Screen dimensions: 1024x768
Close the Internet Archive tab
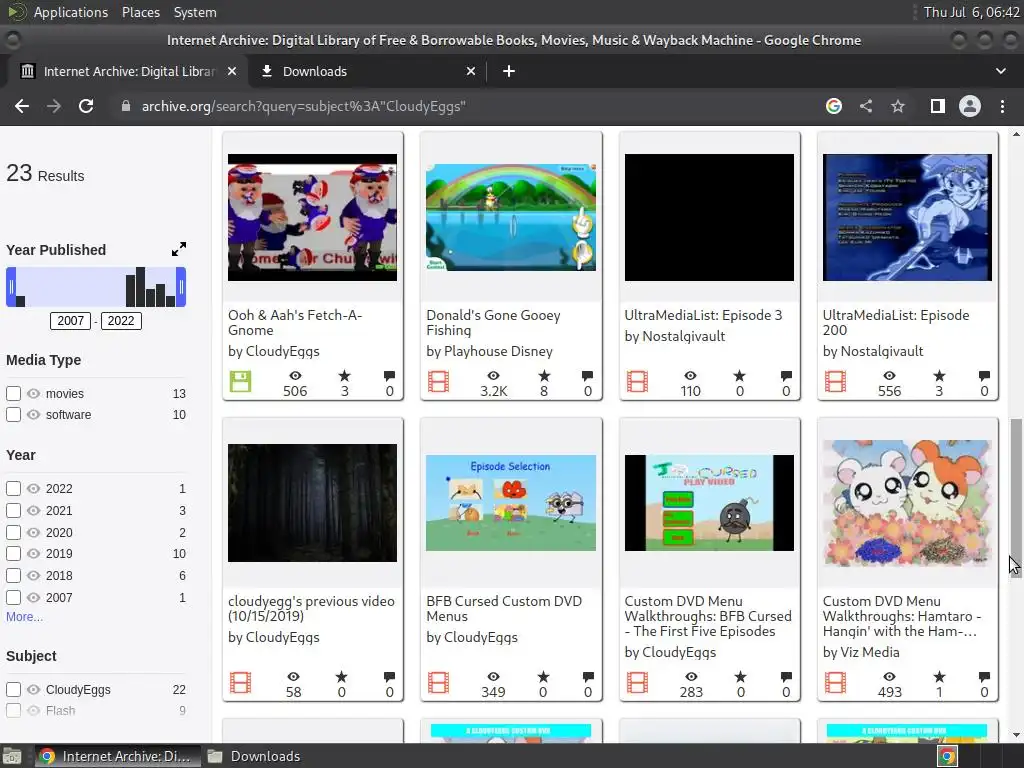(232, 71)
